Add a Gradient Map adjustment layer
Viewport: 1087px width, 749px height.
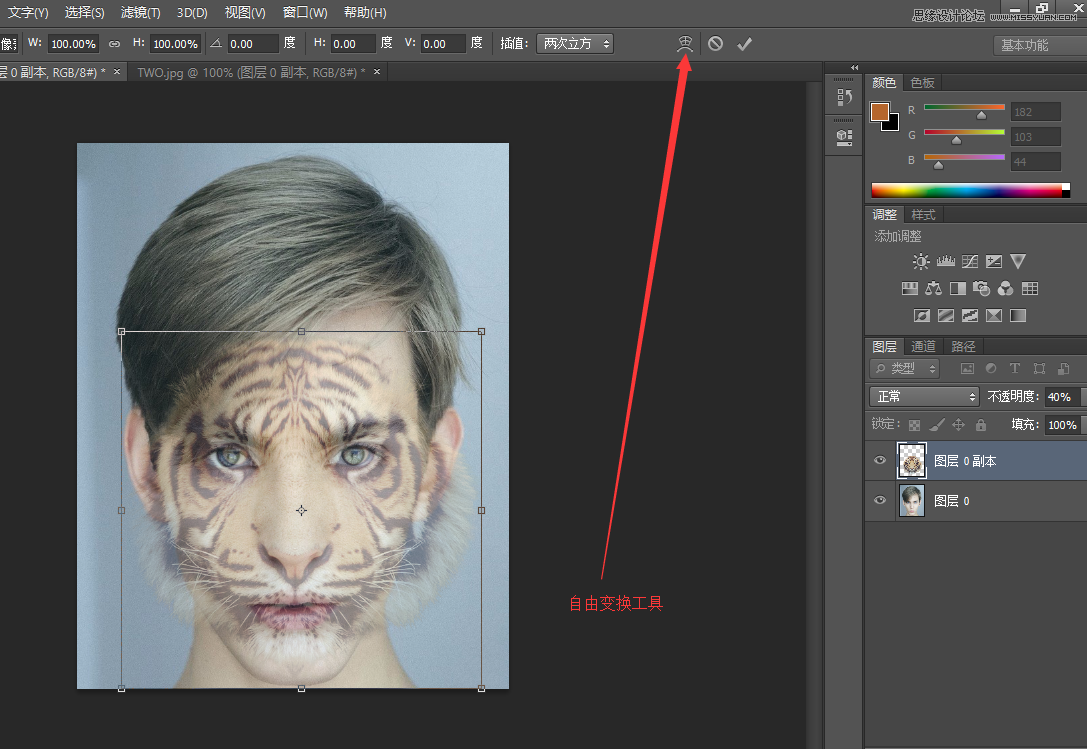[1018, 316]
